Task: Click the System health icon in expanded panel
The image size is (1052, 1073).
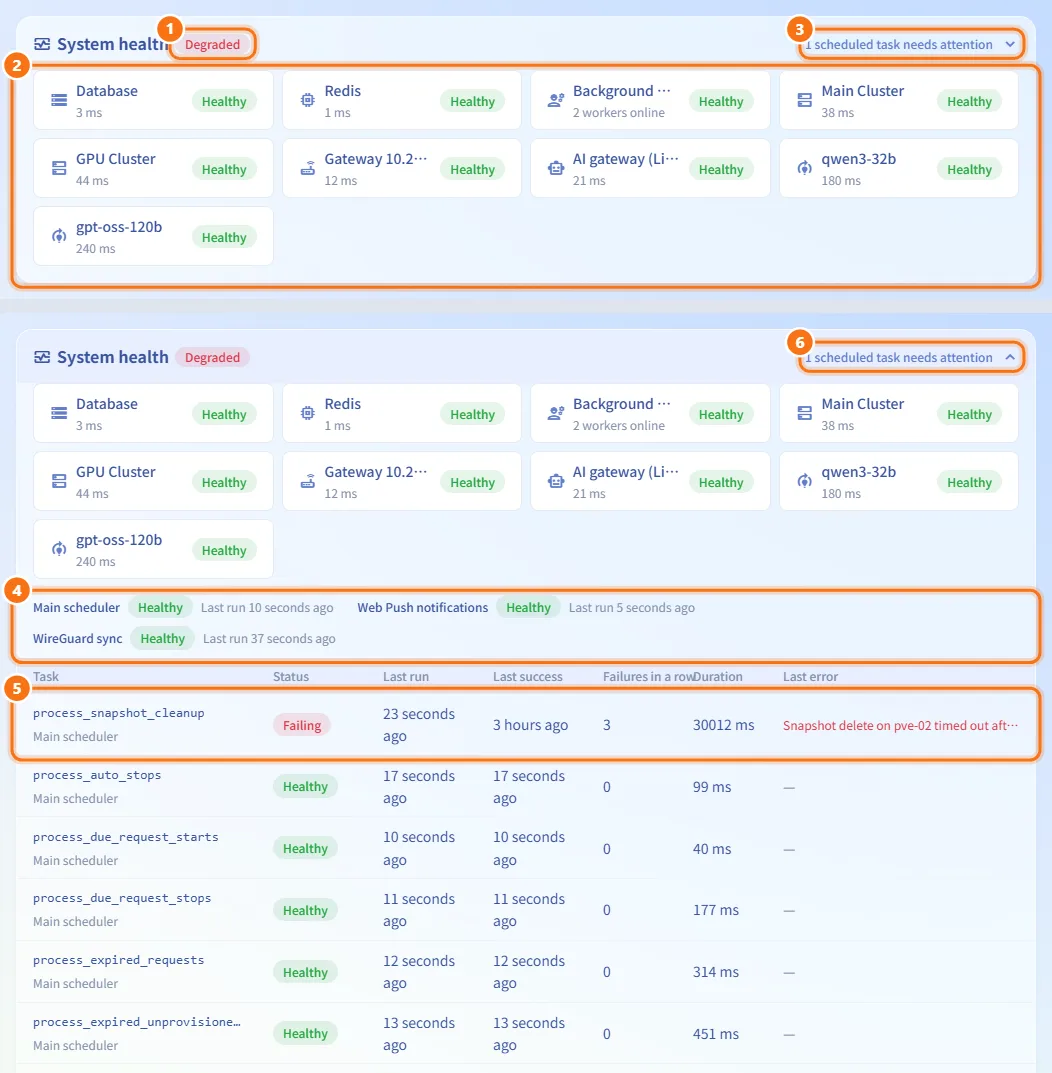Action: point(42,357)
